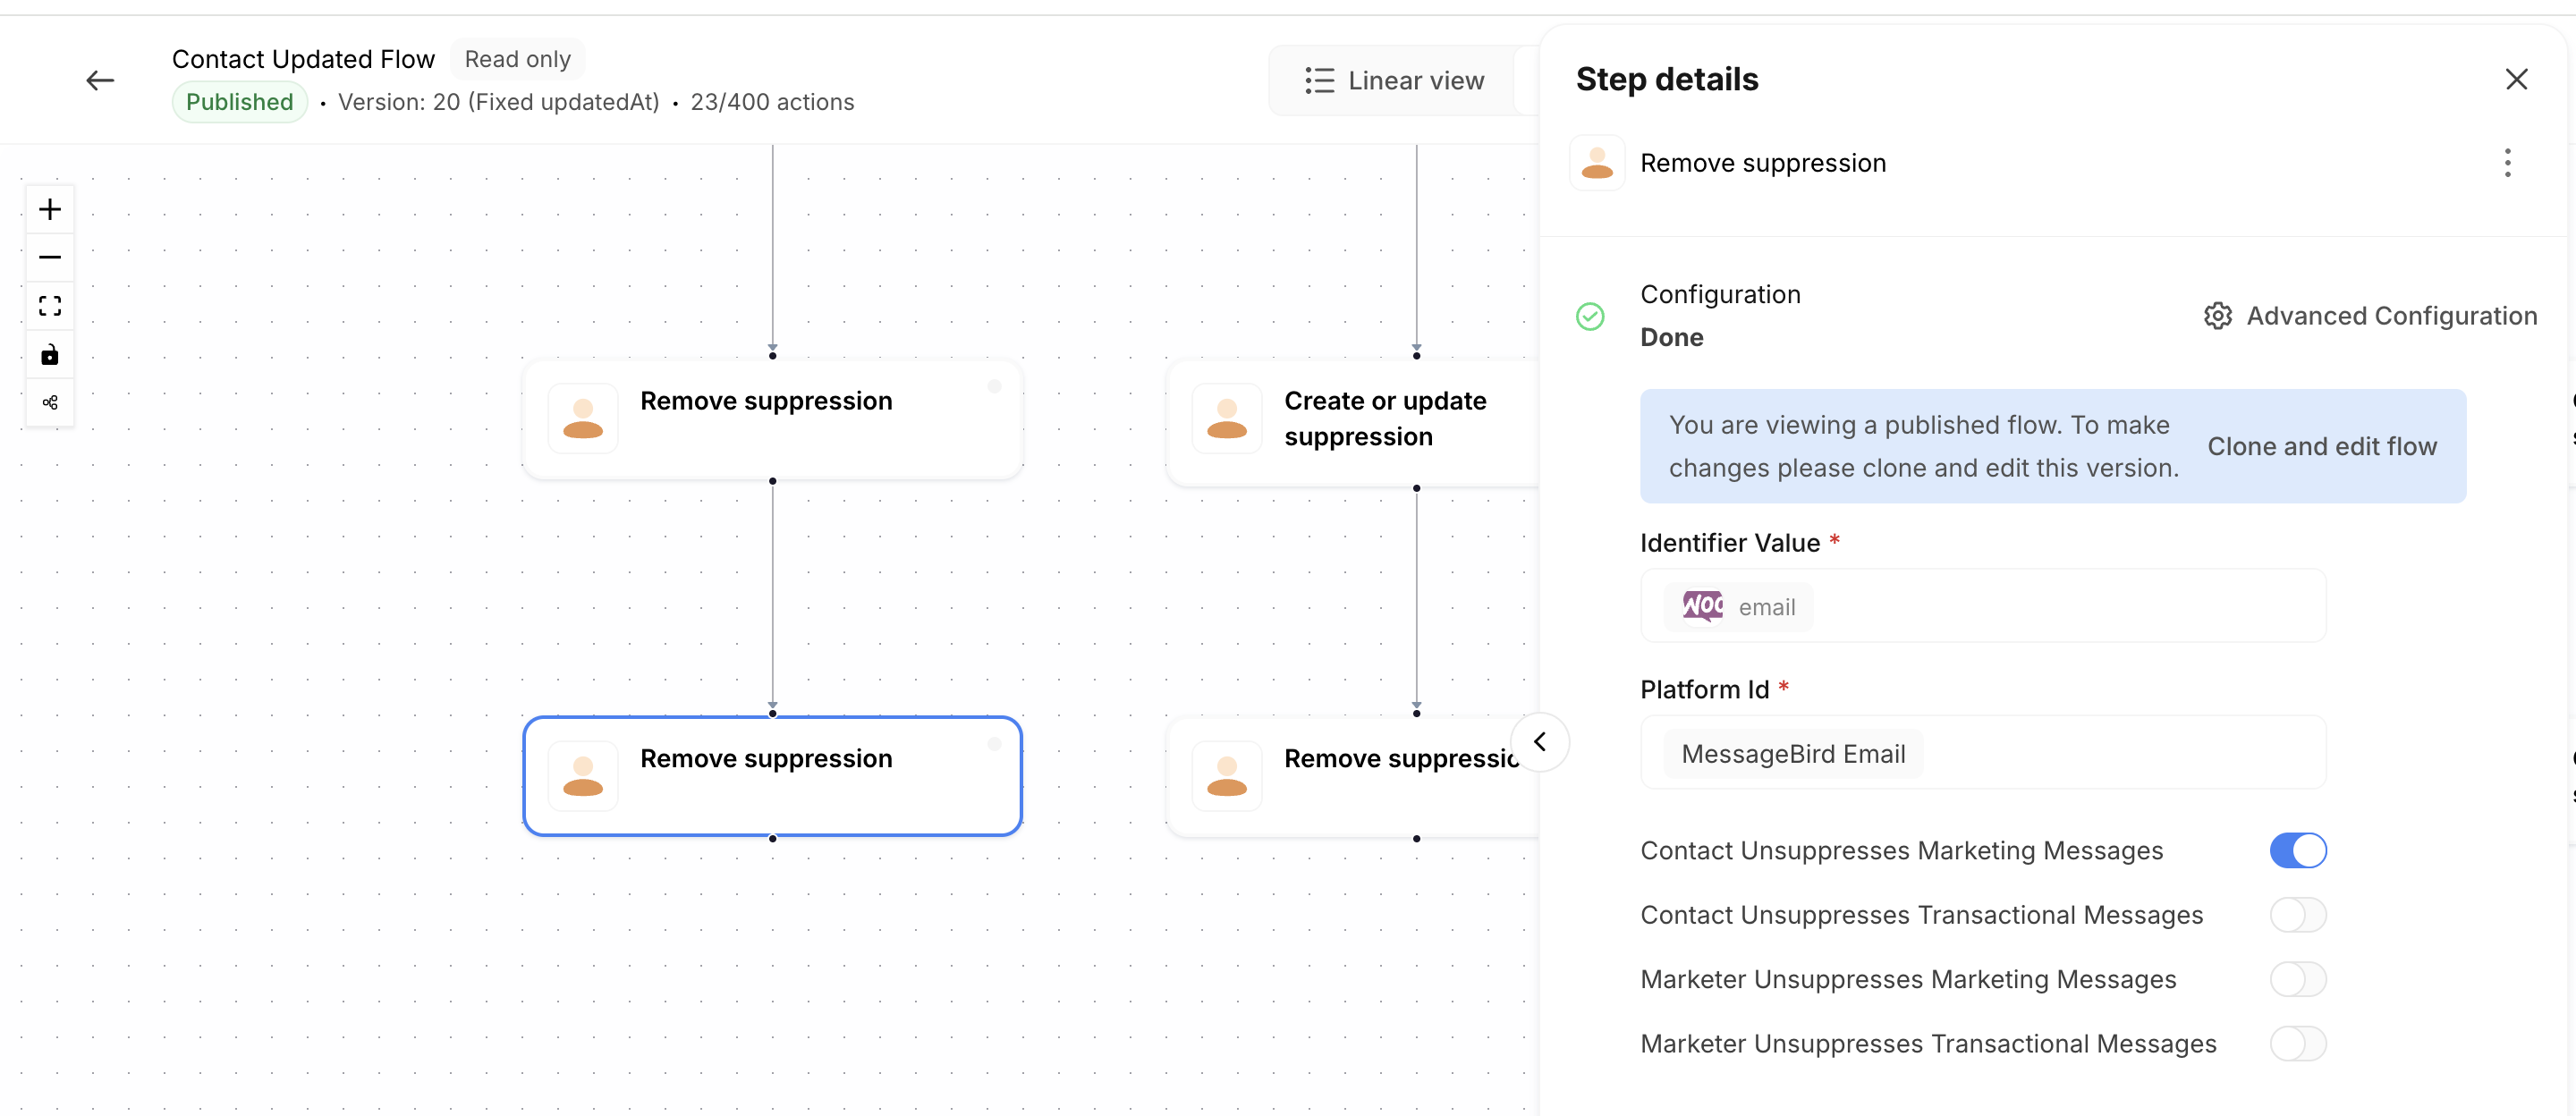
Task: Open the Platform Id dropdown field
Action: 1983,754
